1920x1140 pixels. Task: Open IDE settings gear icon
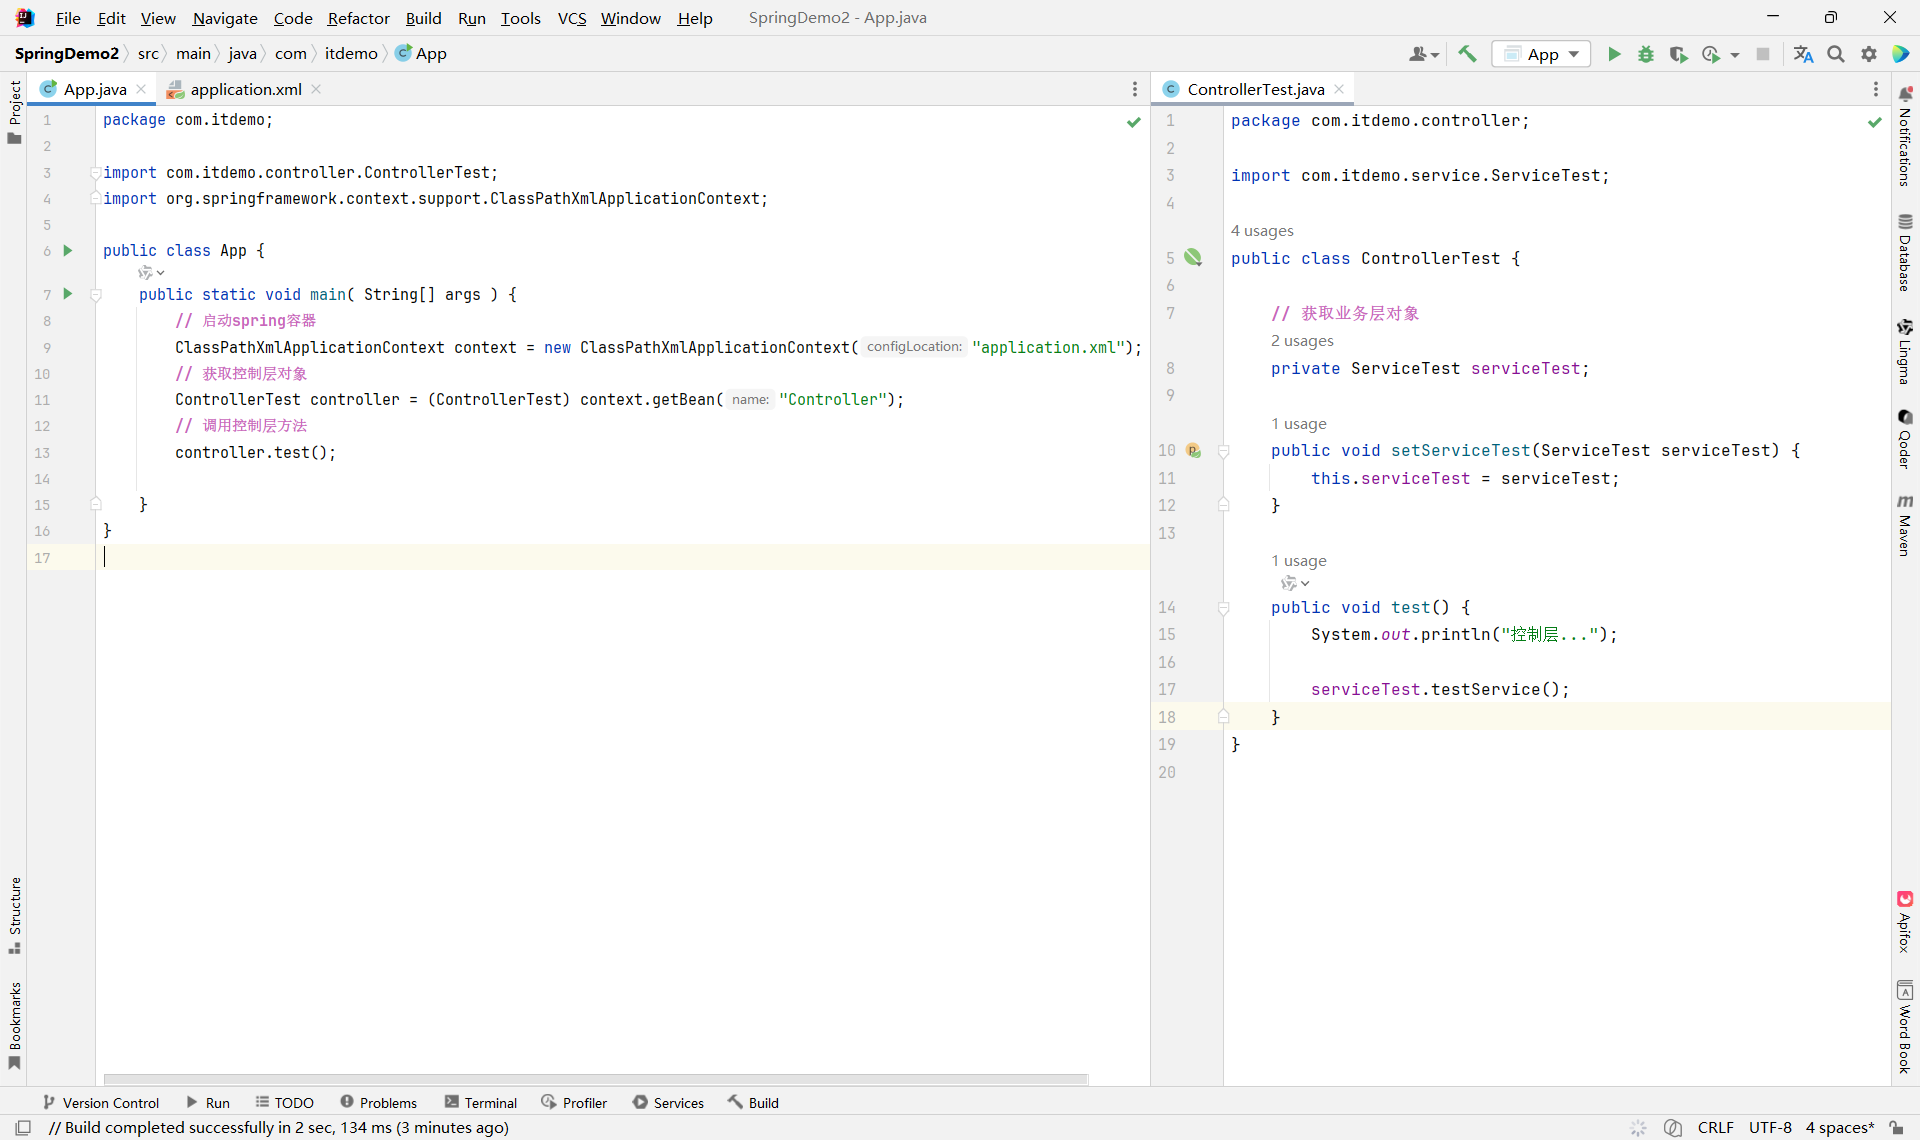1868,54
